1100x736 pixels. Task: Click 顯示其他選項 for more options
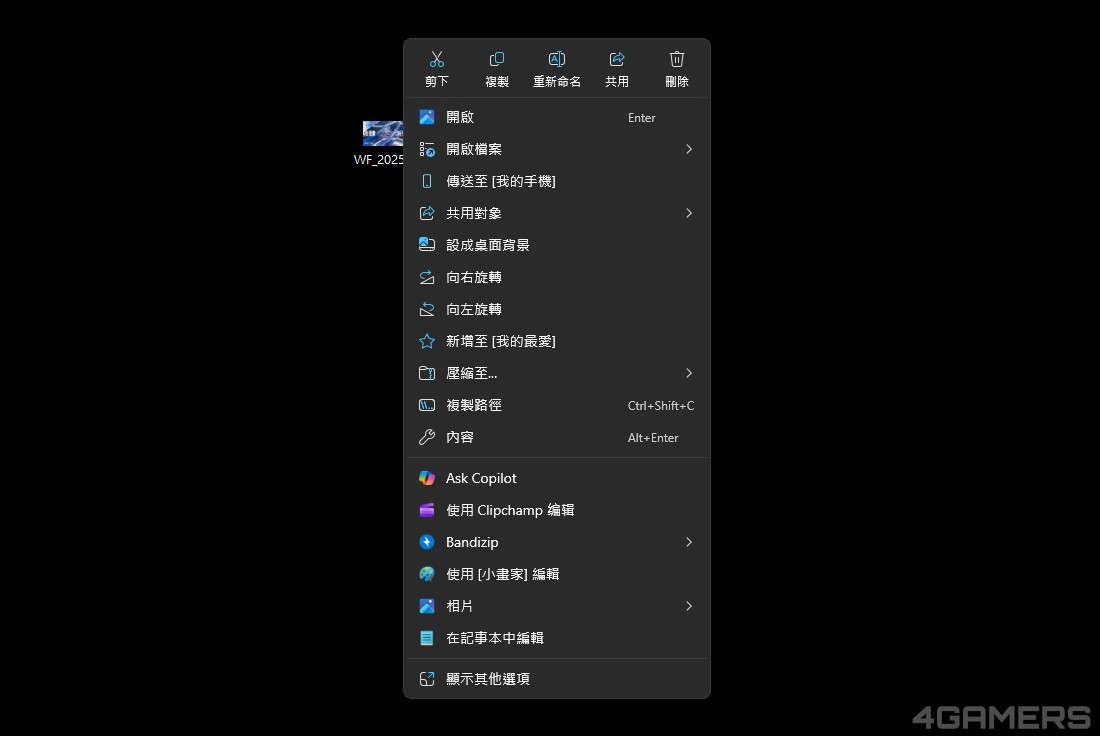pos(488,679)
